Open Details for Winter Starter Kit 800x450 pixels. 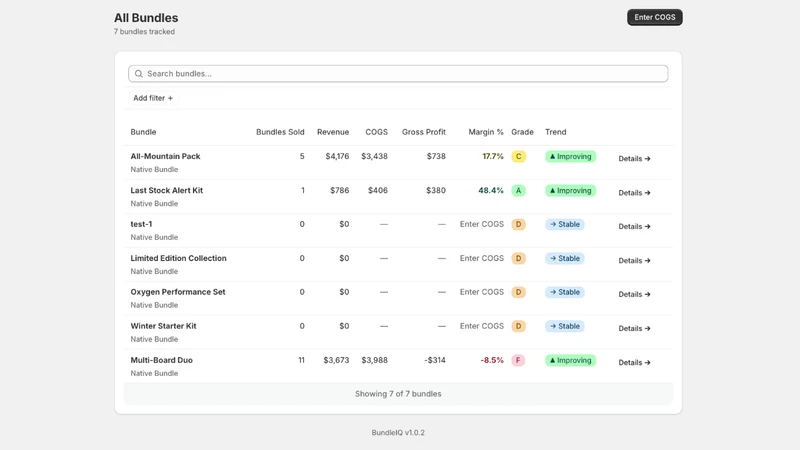[634, 329]
